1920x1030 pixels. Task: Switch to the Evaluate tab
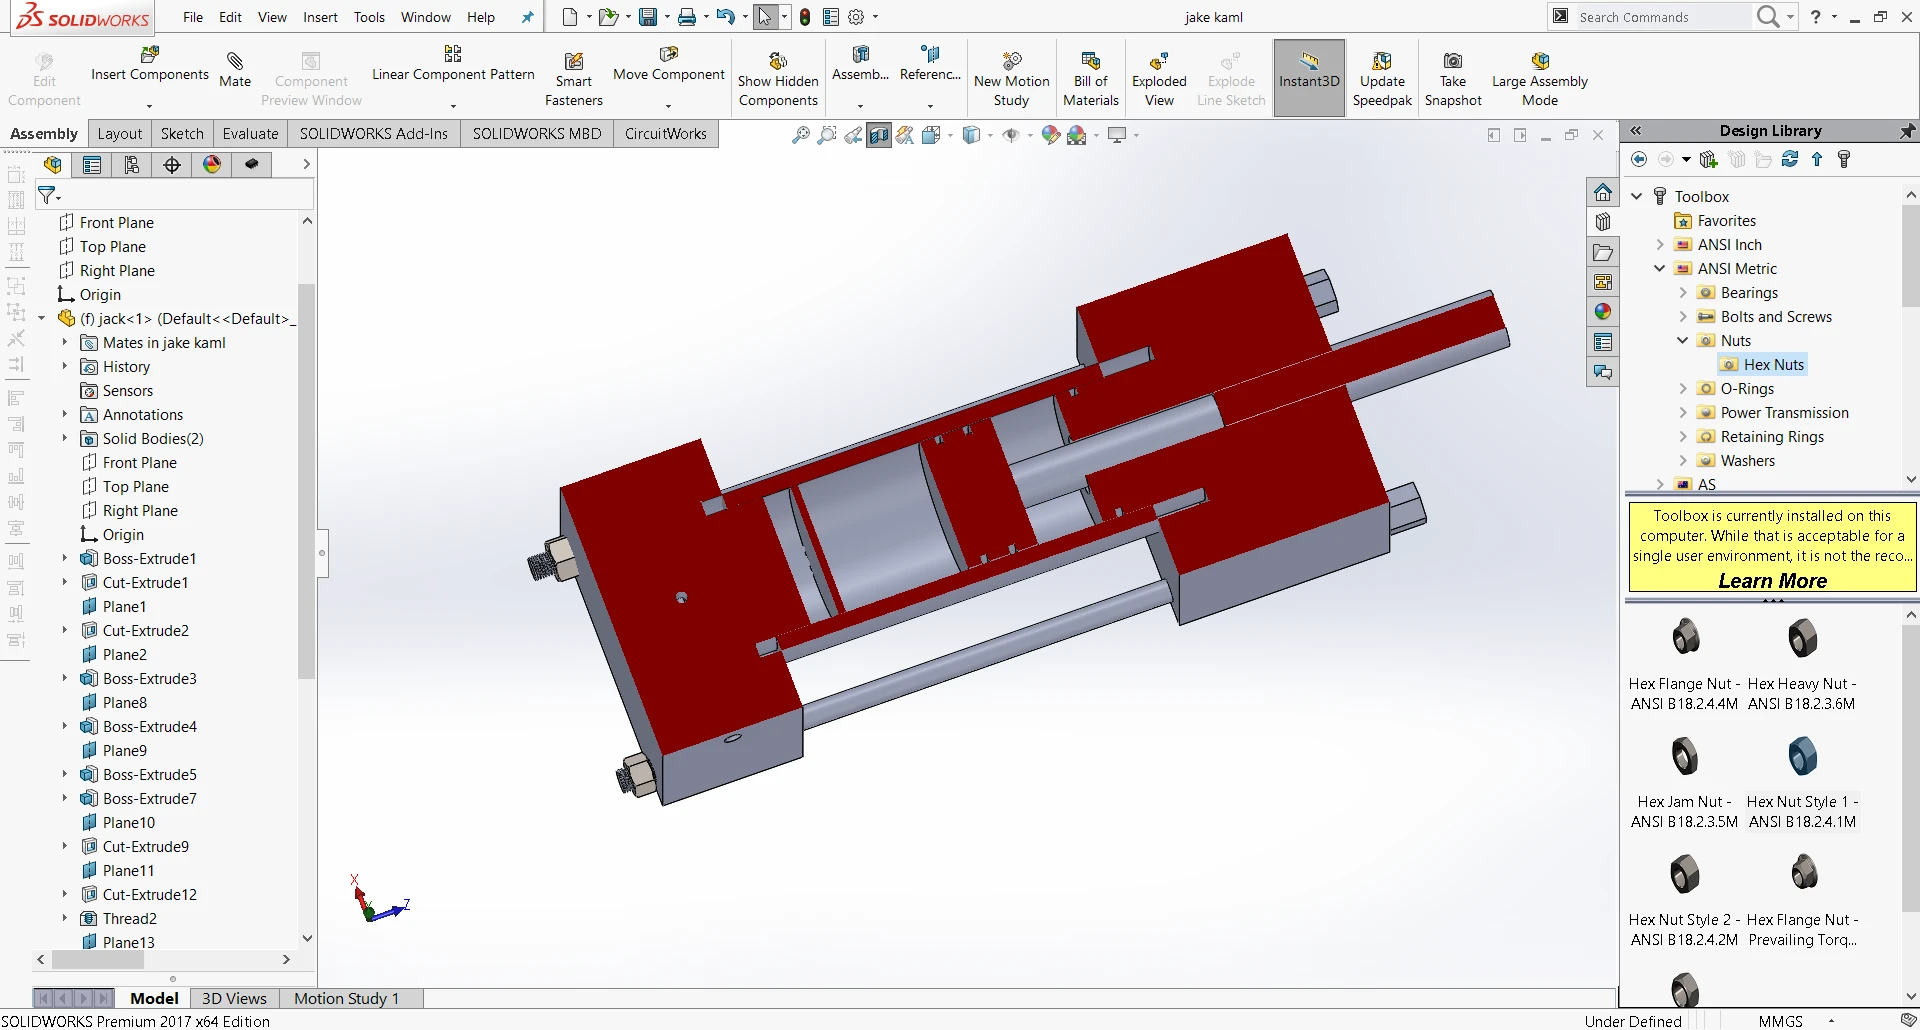(x=250, y=134)
